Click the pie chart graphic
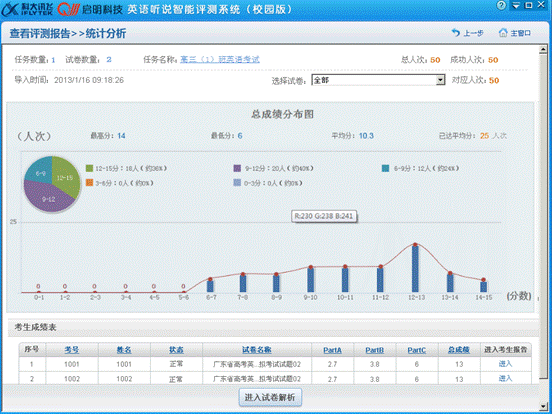Image resolution: width=552 pixels, height=414 pixels. coord(52,184)
